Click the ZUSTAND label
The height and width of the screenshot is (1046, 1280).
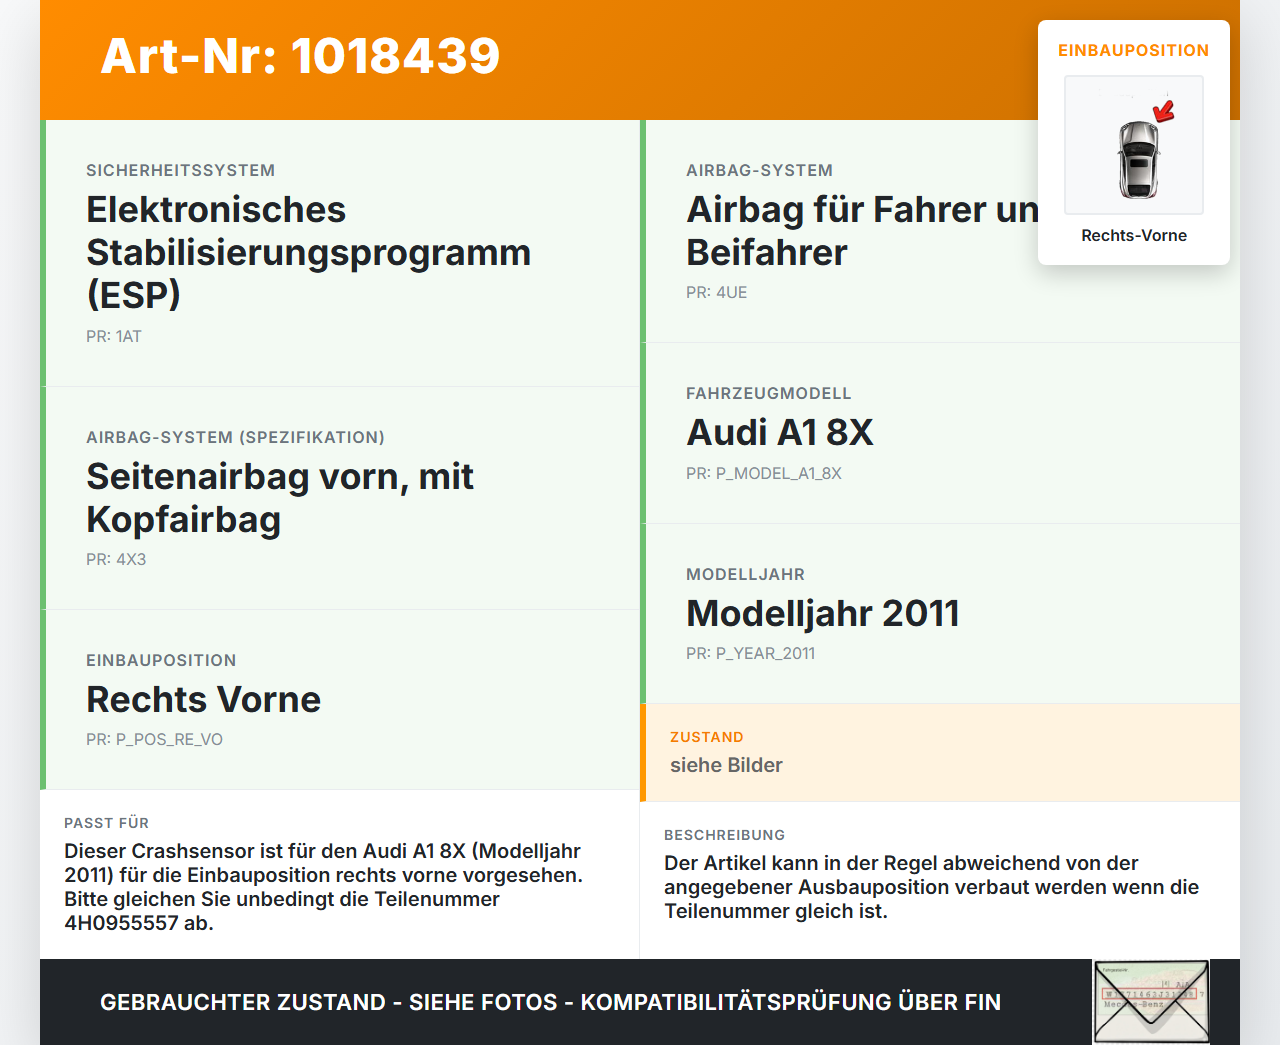click(x=707, y=737)
